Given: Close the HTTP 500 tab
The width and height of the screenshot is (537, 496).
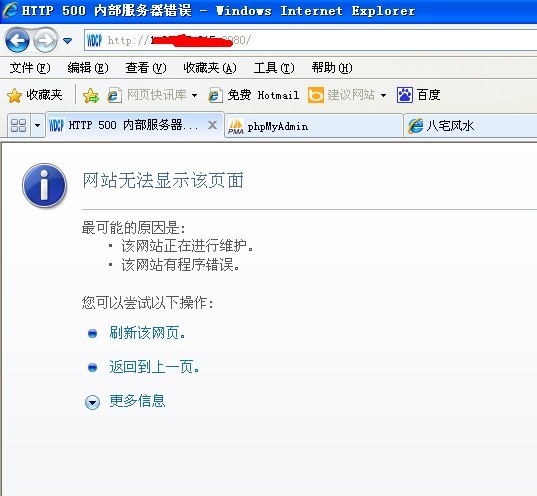Looking at the screenshot, I should (213, 125).
